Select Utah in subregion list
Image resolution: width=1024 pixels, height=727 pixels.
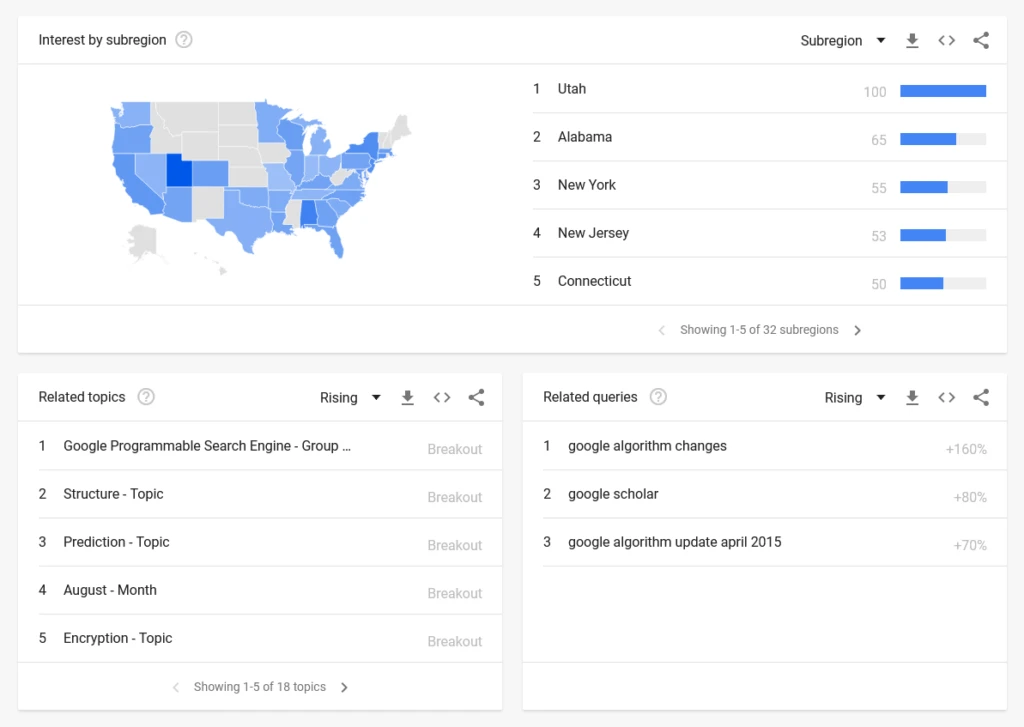769,89
